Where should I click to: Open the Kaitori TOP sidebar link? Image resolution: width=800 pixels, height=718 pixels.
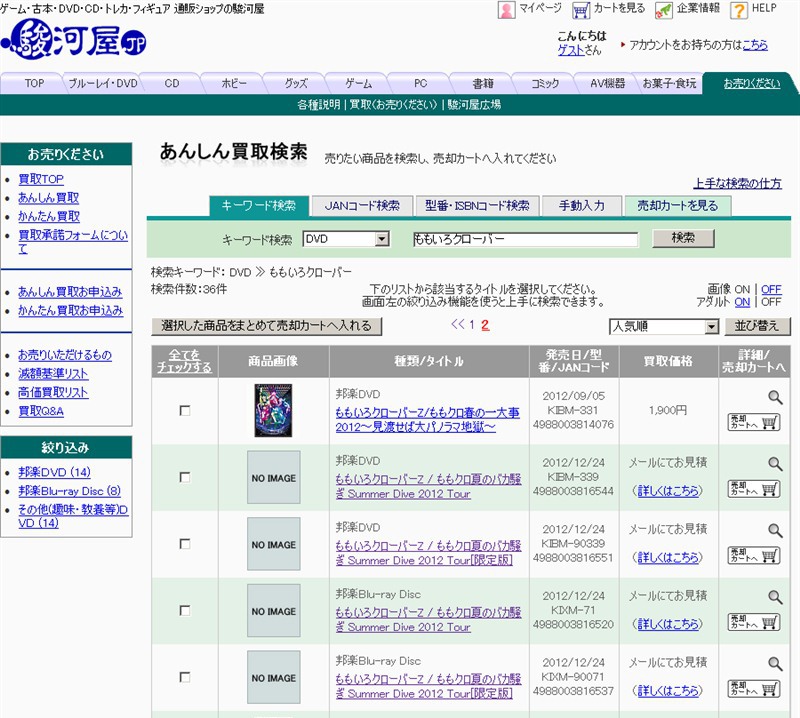(41, 179)
